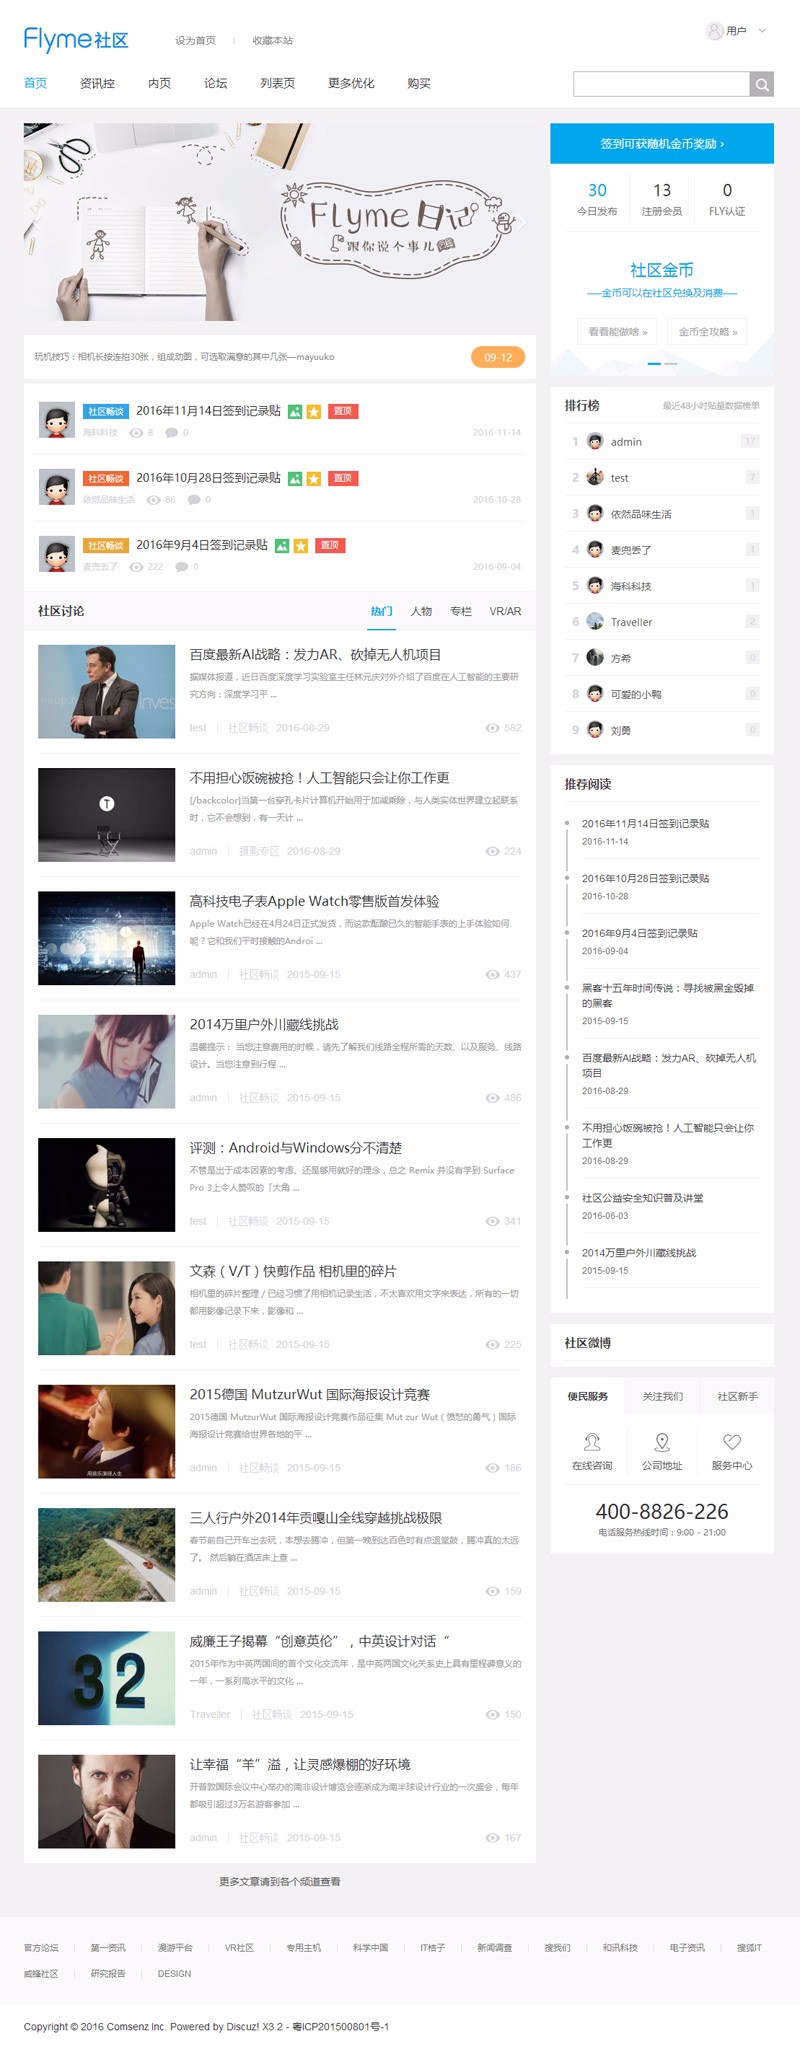The height and width of the screenshot is (2049, 800).
Task: Click 收藏本站 link
Action: click(272, 41)
